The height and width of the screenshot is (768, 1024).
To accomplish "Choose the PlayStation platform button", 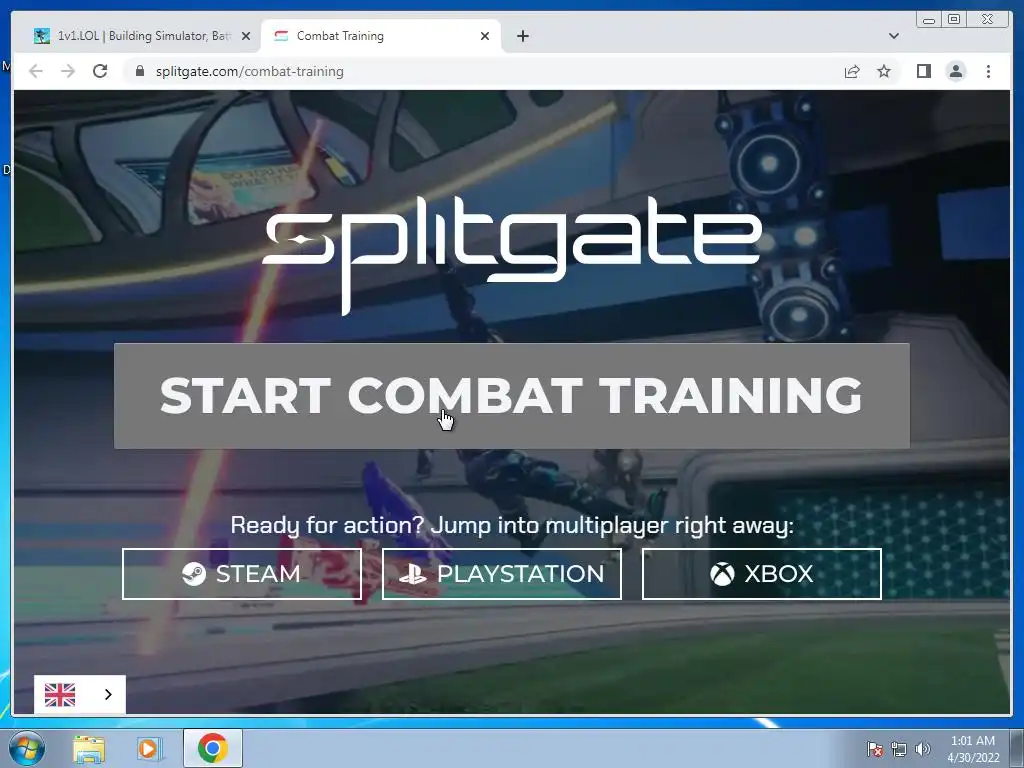I will tap(502, 573).
